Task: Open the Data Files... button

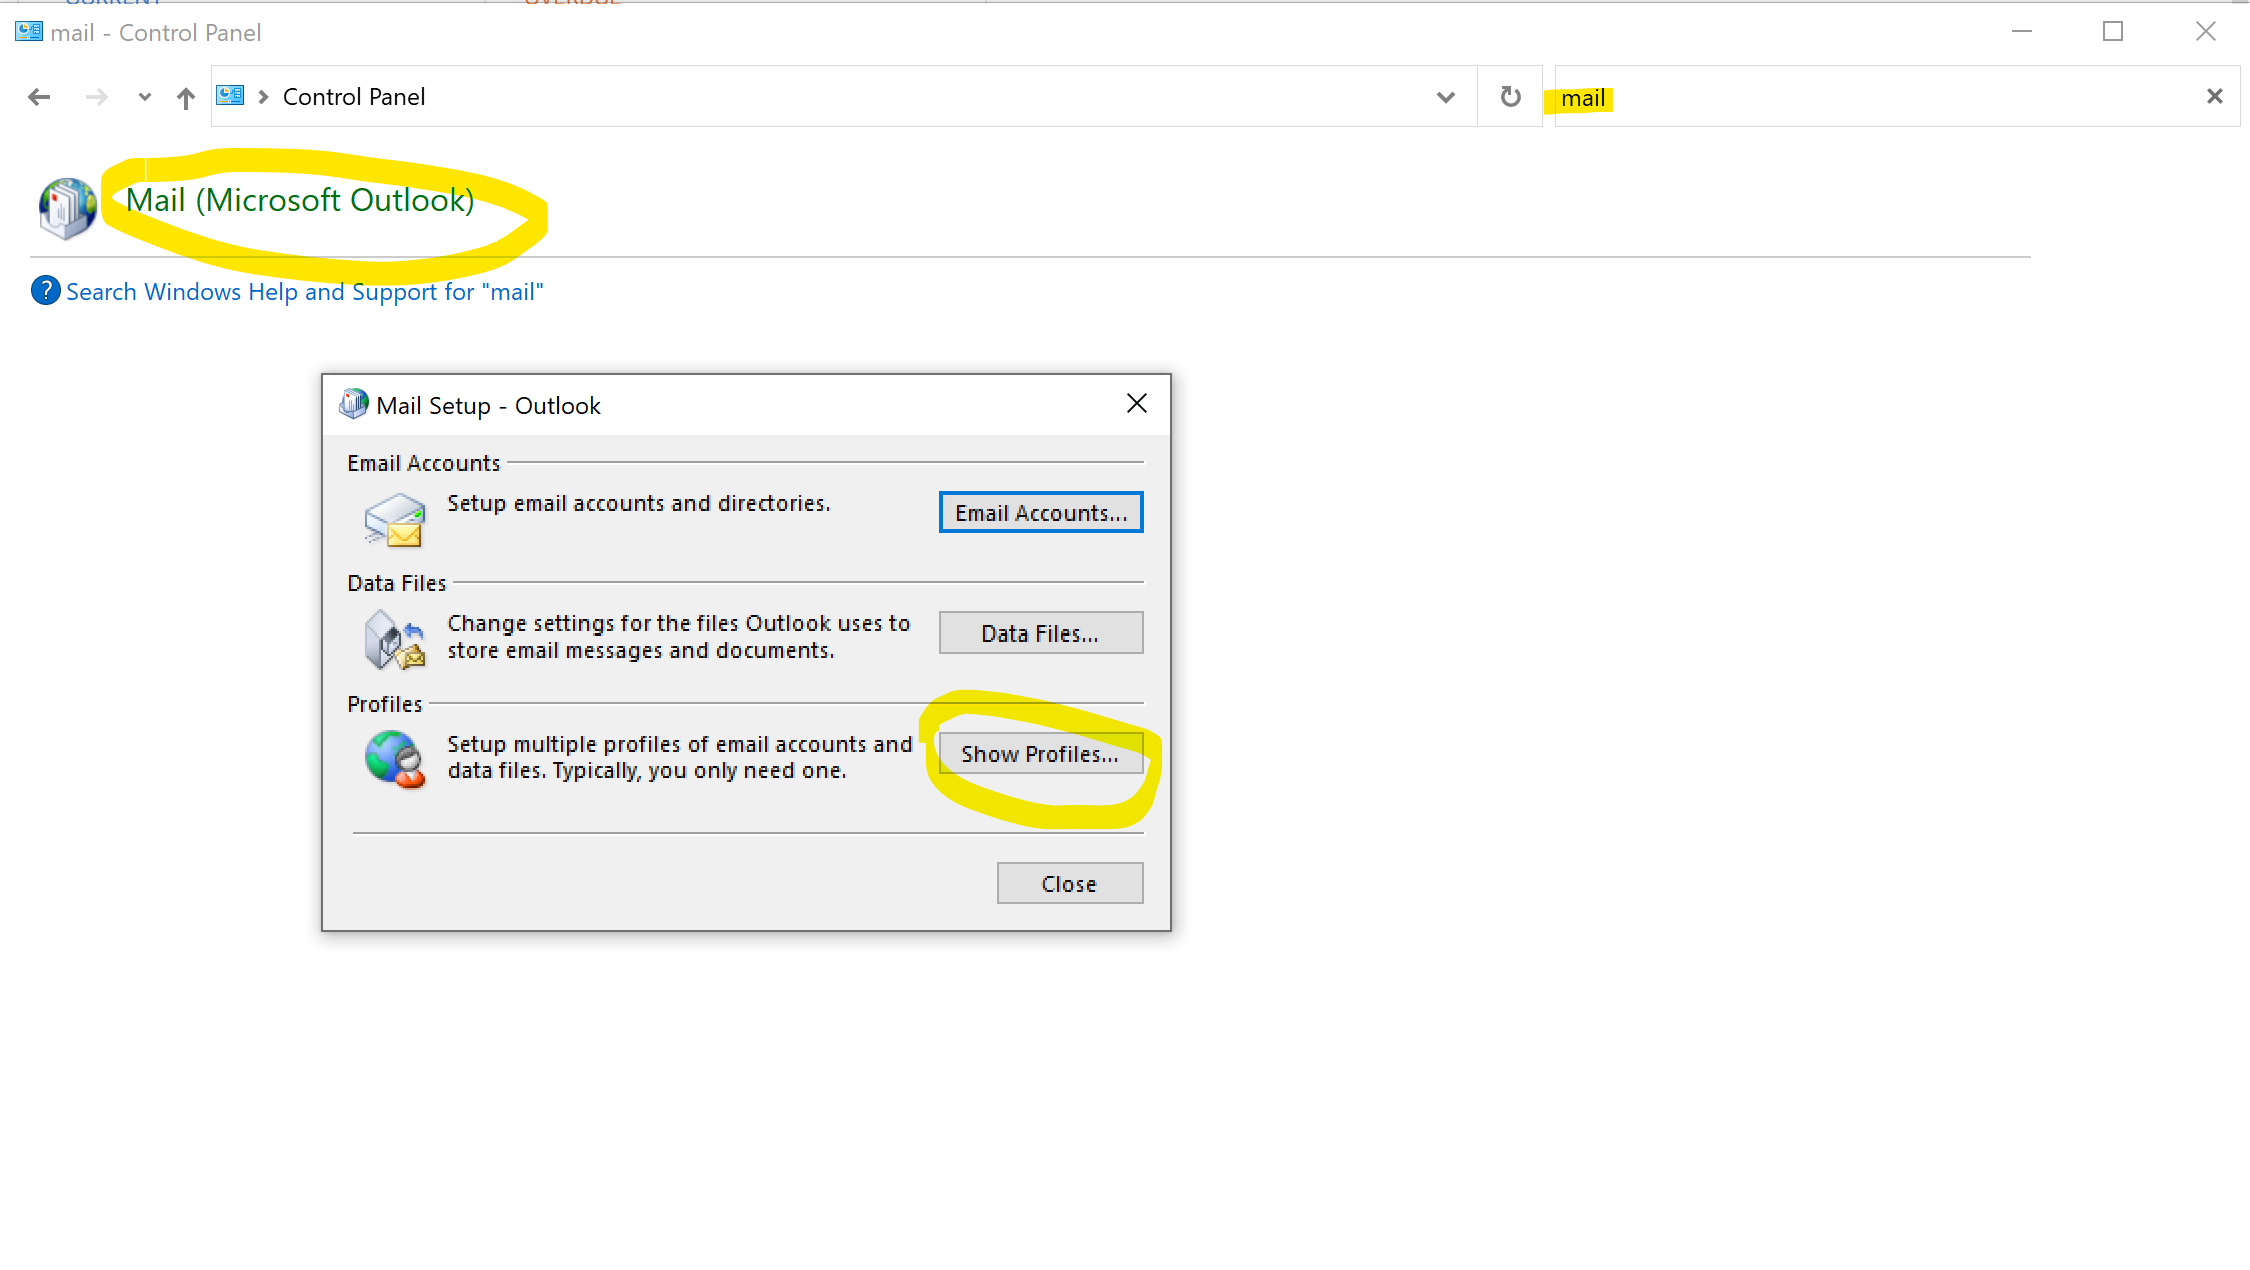Action: tap(1041, 633)
